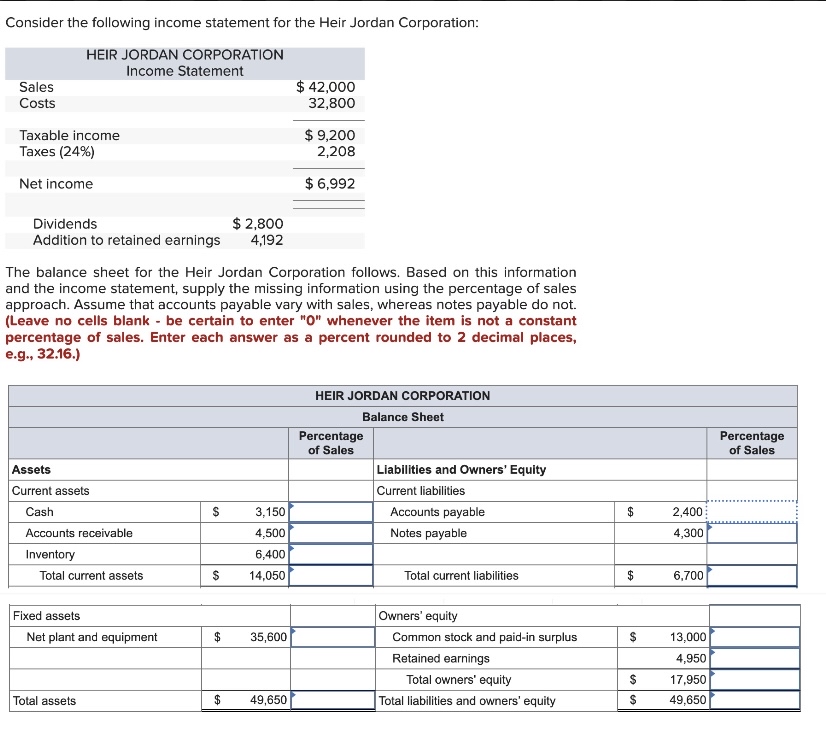Select the Total current liabilities percentage field

(x=752, y=576)
